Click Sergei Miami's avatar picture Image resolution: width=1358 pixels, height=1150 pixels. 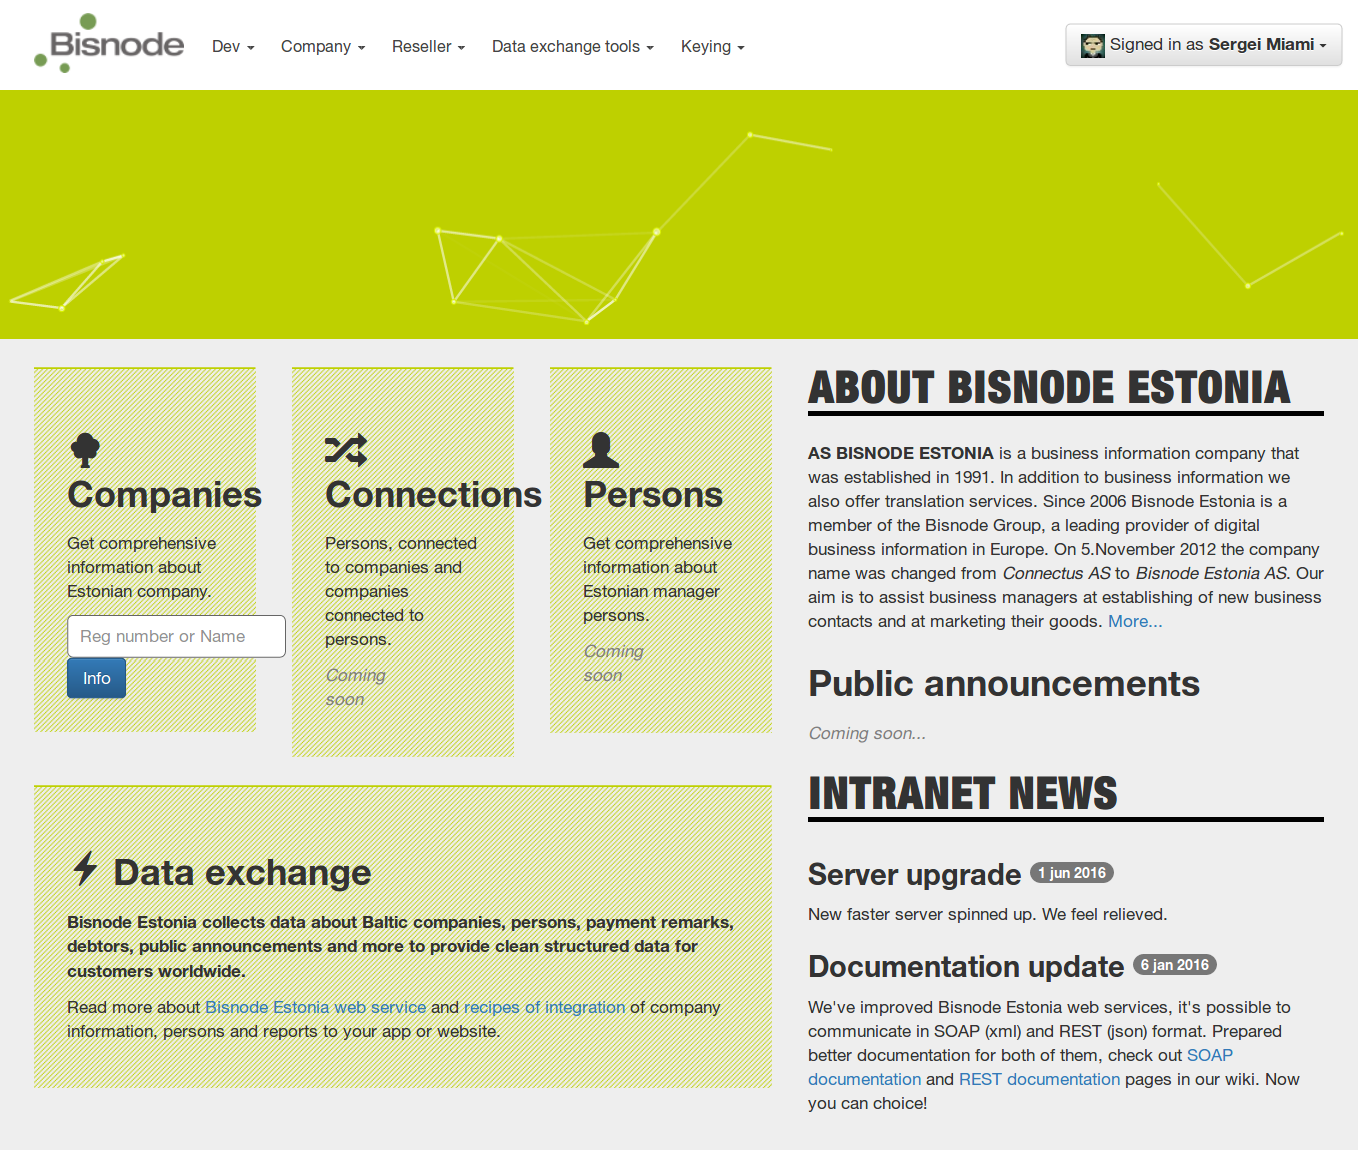(x=1093, y=45)
